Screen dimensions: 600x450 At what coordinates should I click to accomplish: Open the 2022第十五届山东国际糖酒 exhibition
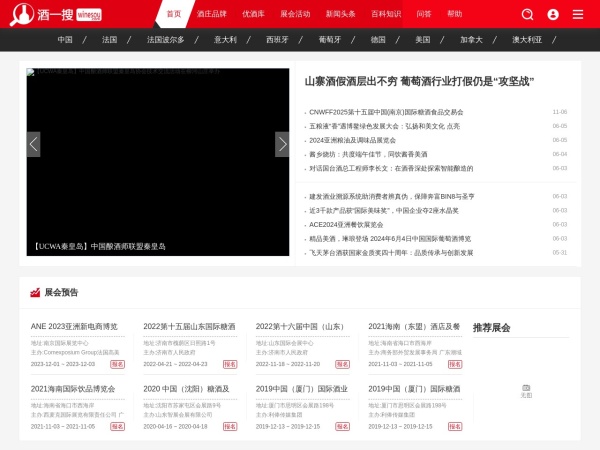click(x=189, y=326)
